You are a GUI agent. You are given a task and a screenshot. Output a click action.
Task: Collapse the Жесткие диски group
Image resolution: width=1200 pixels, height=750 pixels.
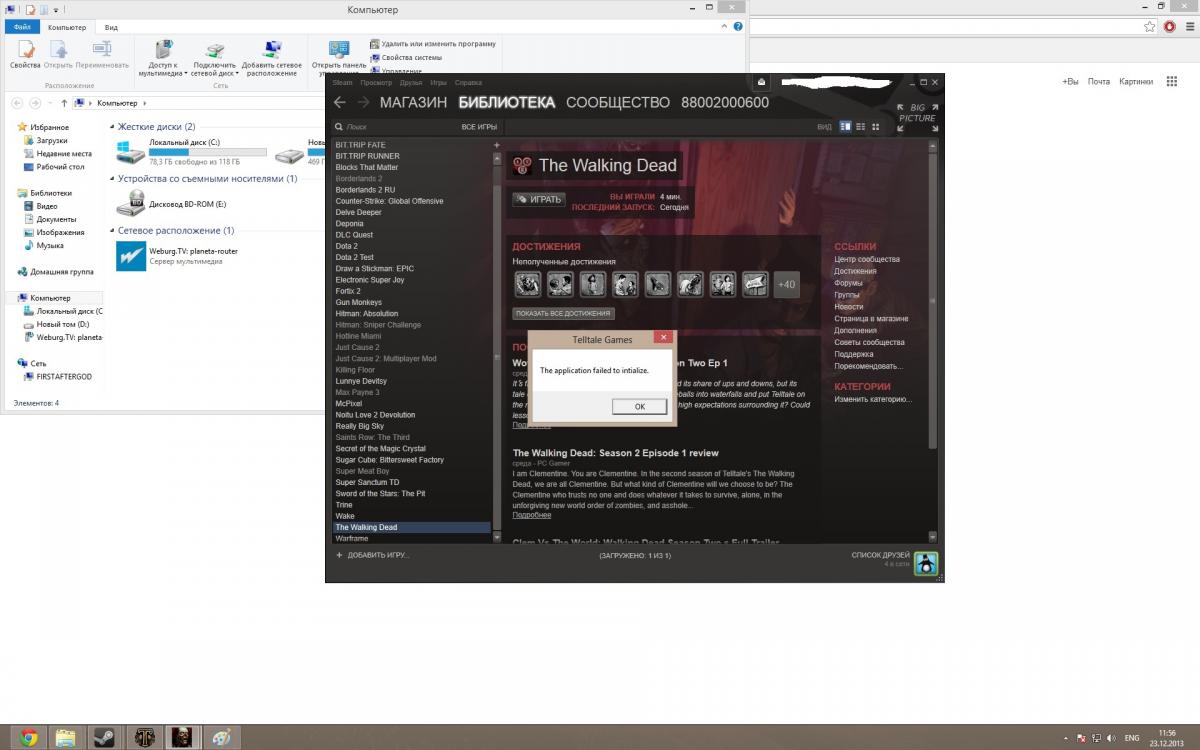tap(111, 127)
